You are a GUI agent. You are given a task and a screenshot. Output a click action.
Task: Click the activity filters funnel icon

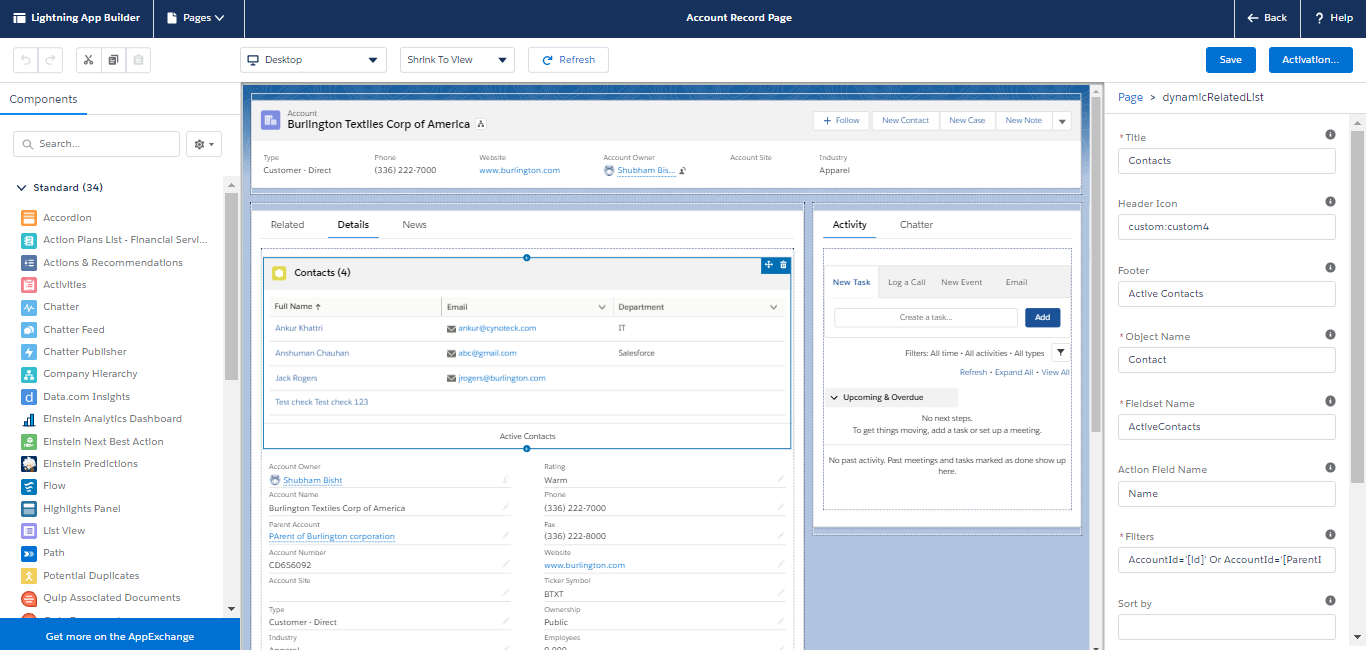coord(1060,352)
